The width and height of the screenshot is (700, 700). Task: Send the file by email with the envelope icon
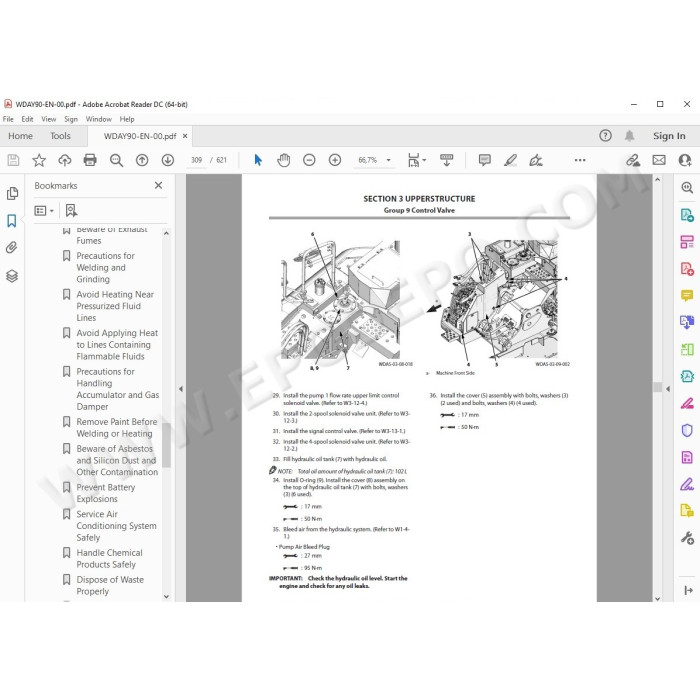659,160
